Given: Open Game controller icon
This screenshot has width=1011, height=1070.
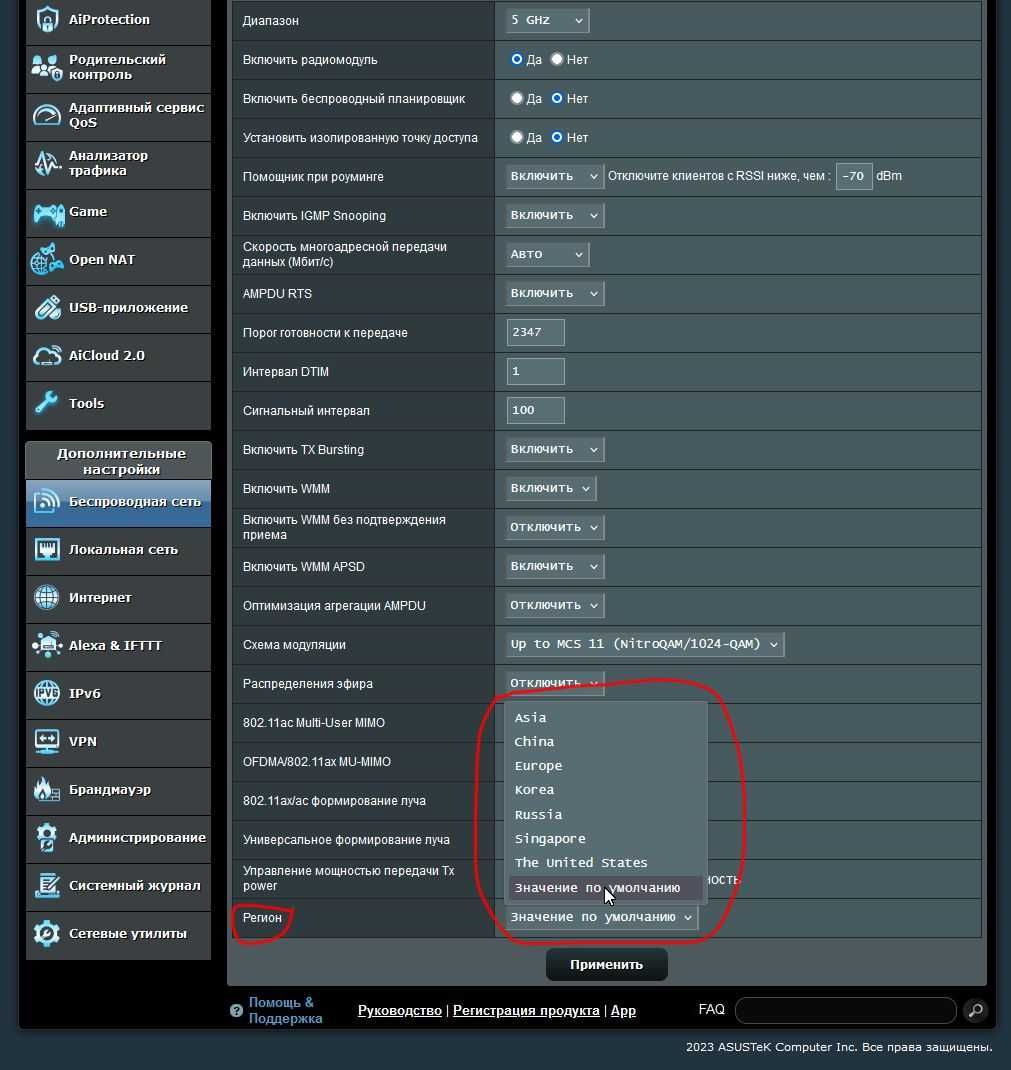Looking at the screenshot, I should (48, 213).
